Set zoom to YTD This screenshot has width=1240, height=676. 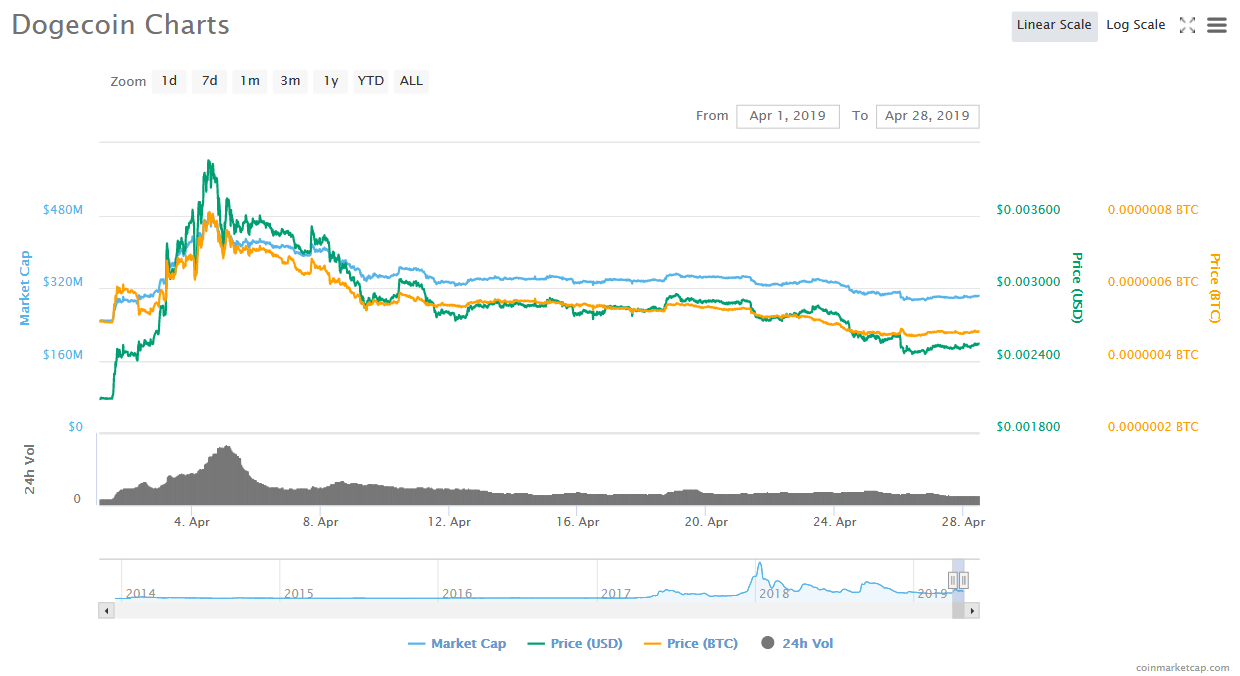pyautogui.click(x=371, y=81)
